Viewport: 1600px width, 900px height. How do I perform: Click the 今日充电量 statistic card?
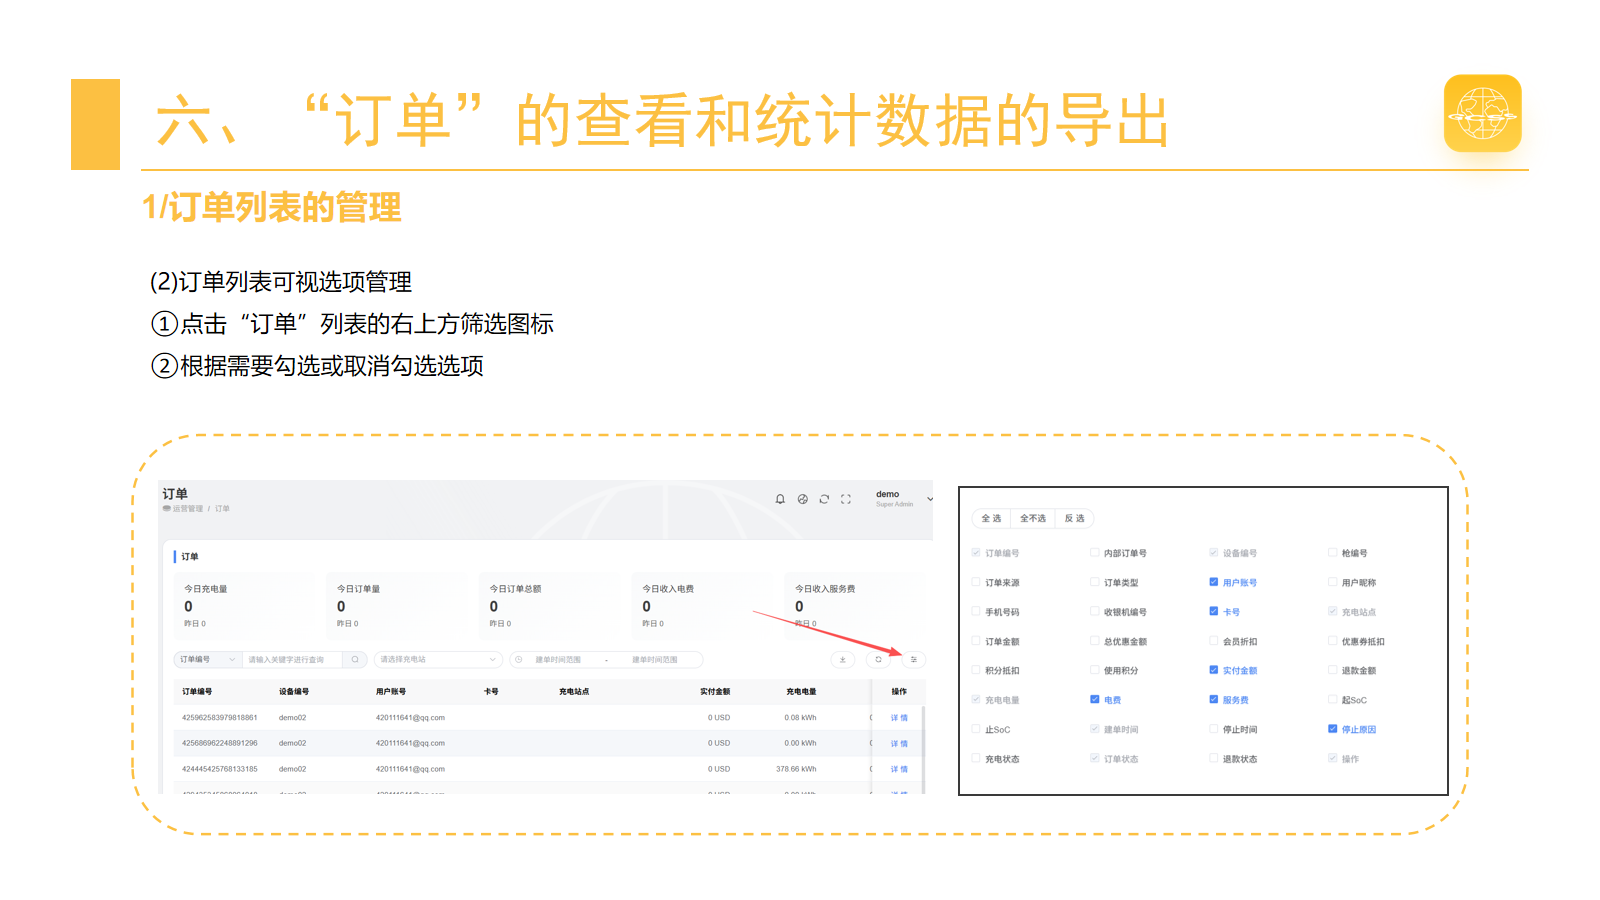243,606
